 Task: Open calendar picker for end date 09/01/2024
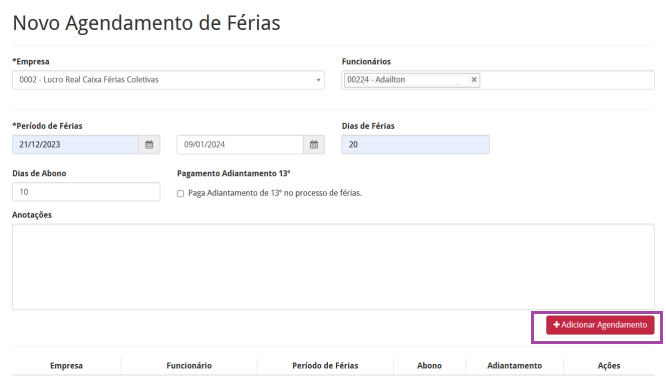pyautogui.click(x=314, y=144)
